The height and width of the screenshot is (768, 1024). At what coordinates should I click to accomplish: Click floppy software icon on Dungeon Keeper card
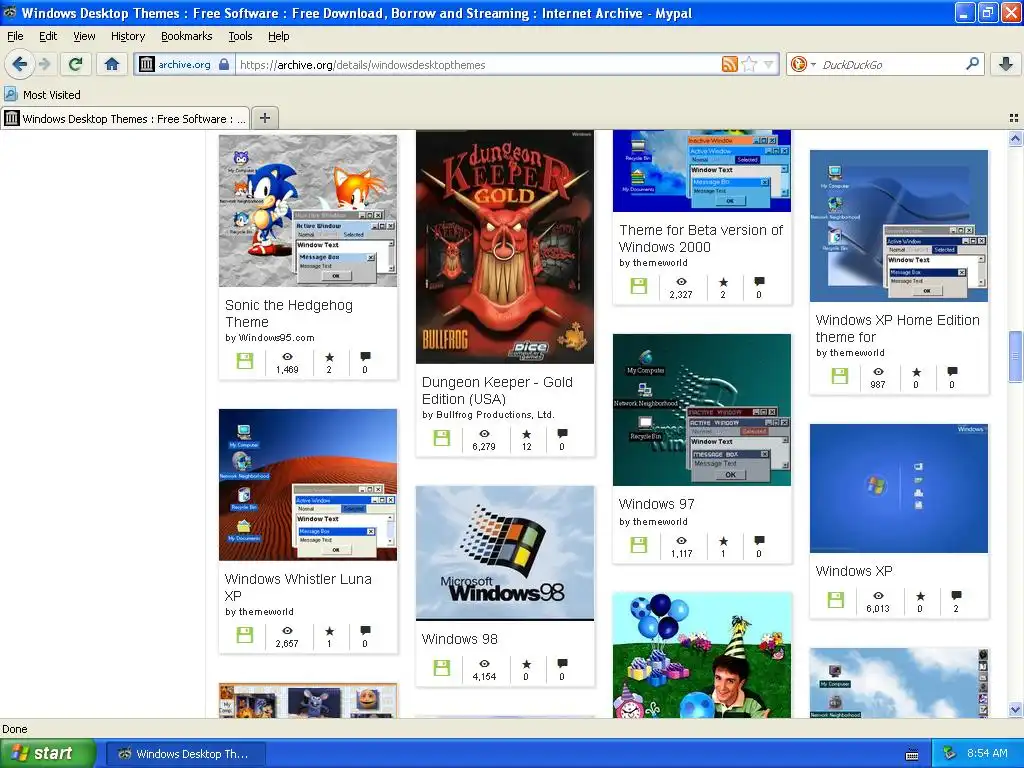[x=442, y=438]
